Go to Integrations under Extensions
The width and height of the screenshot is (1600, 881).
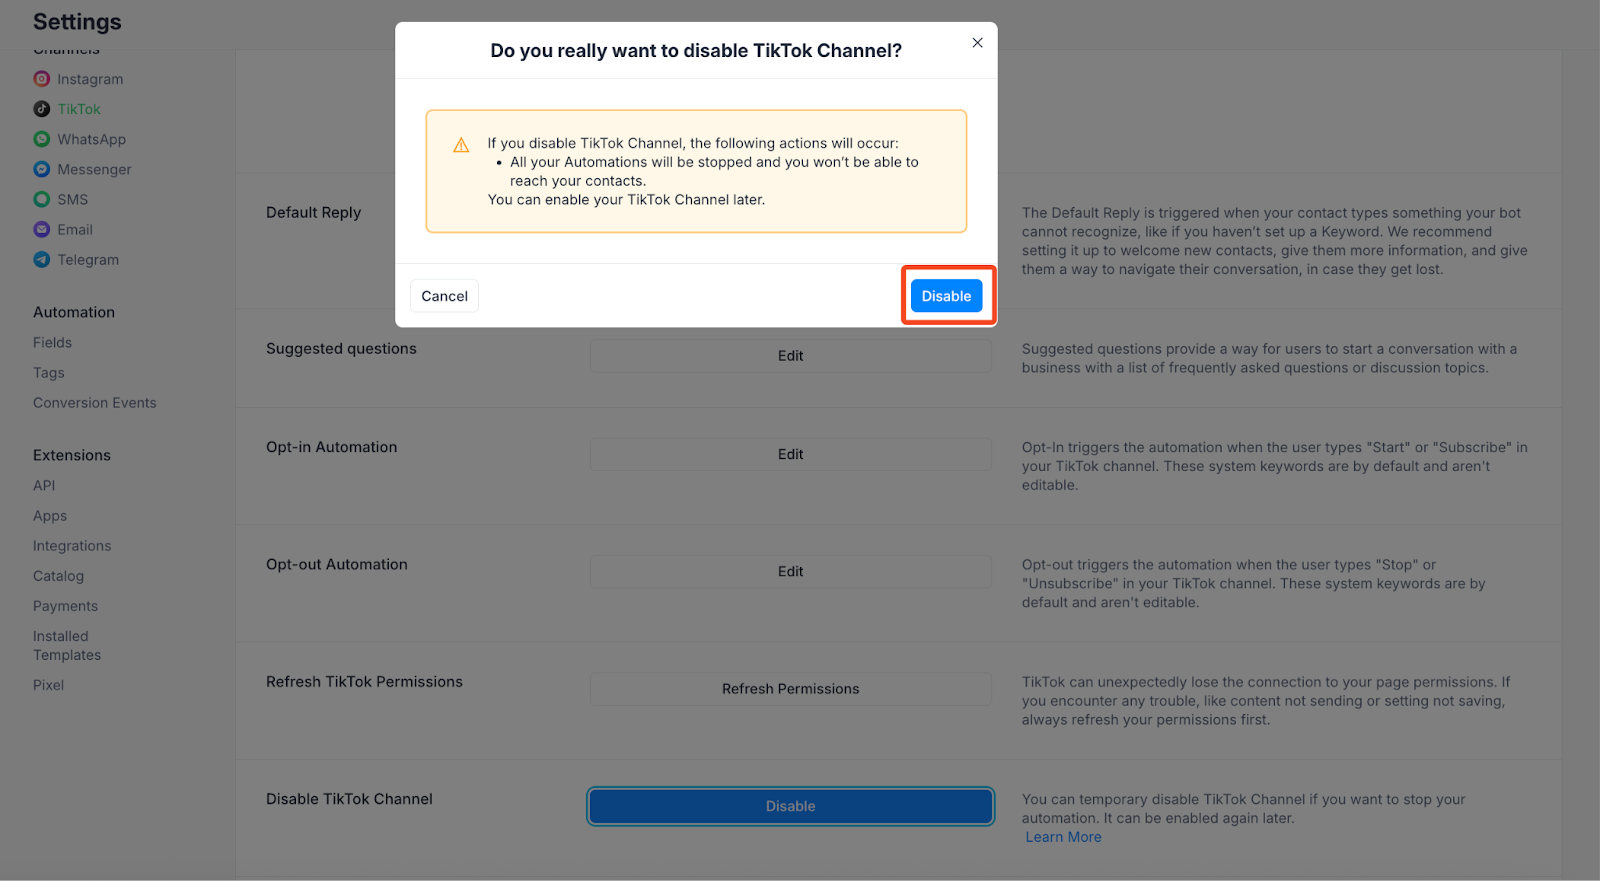coord(72,546)
